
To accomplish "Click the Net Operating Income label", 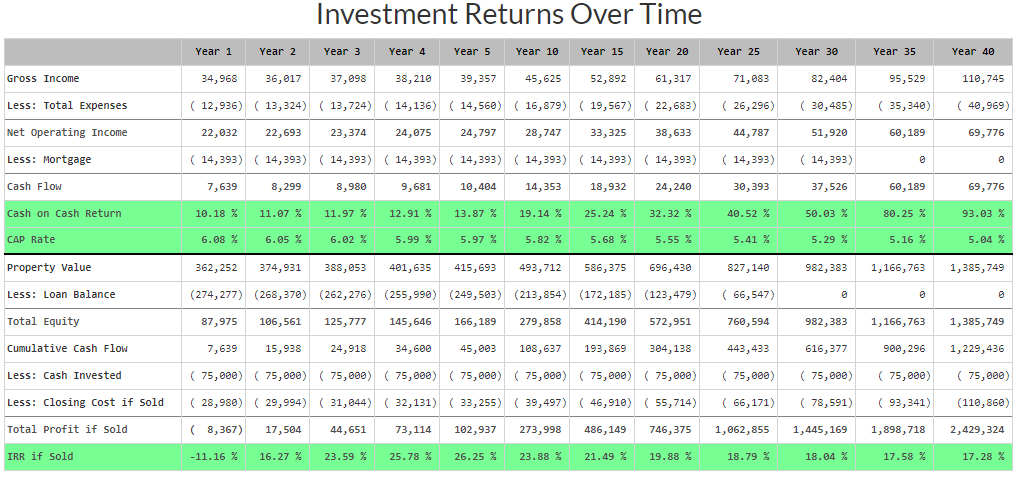I will coord(67,132).
